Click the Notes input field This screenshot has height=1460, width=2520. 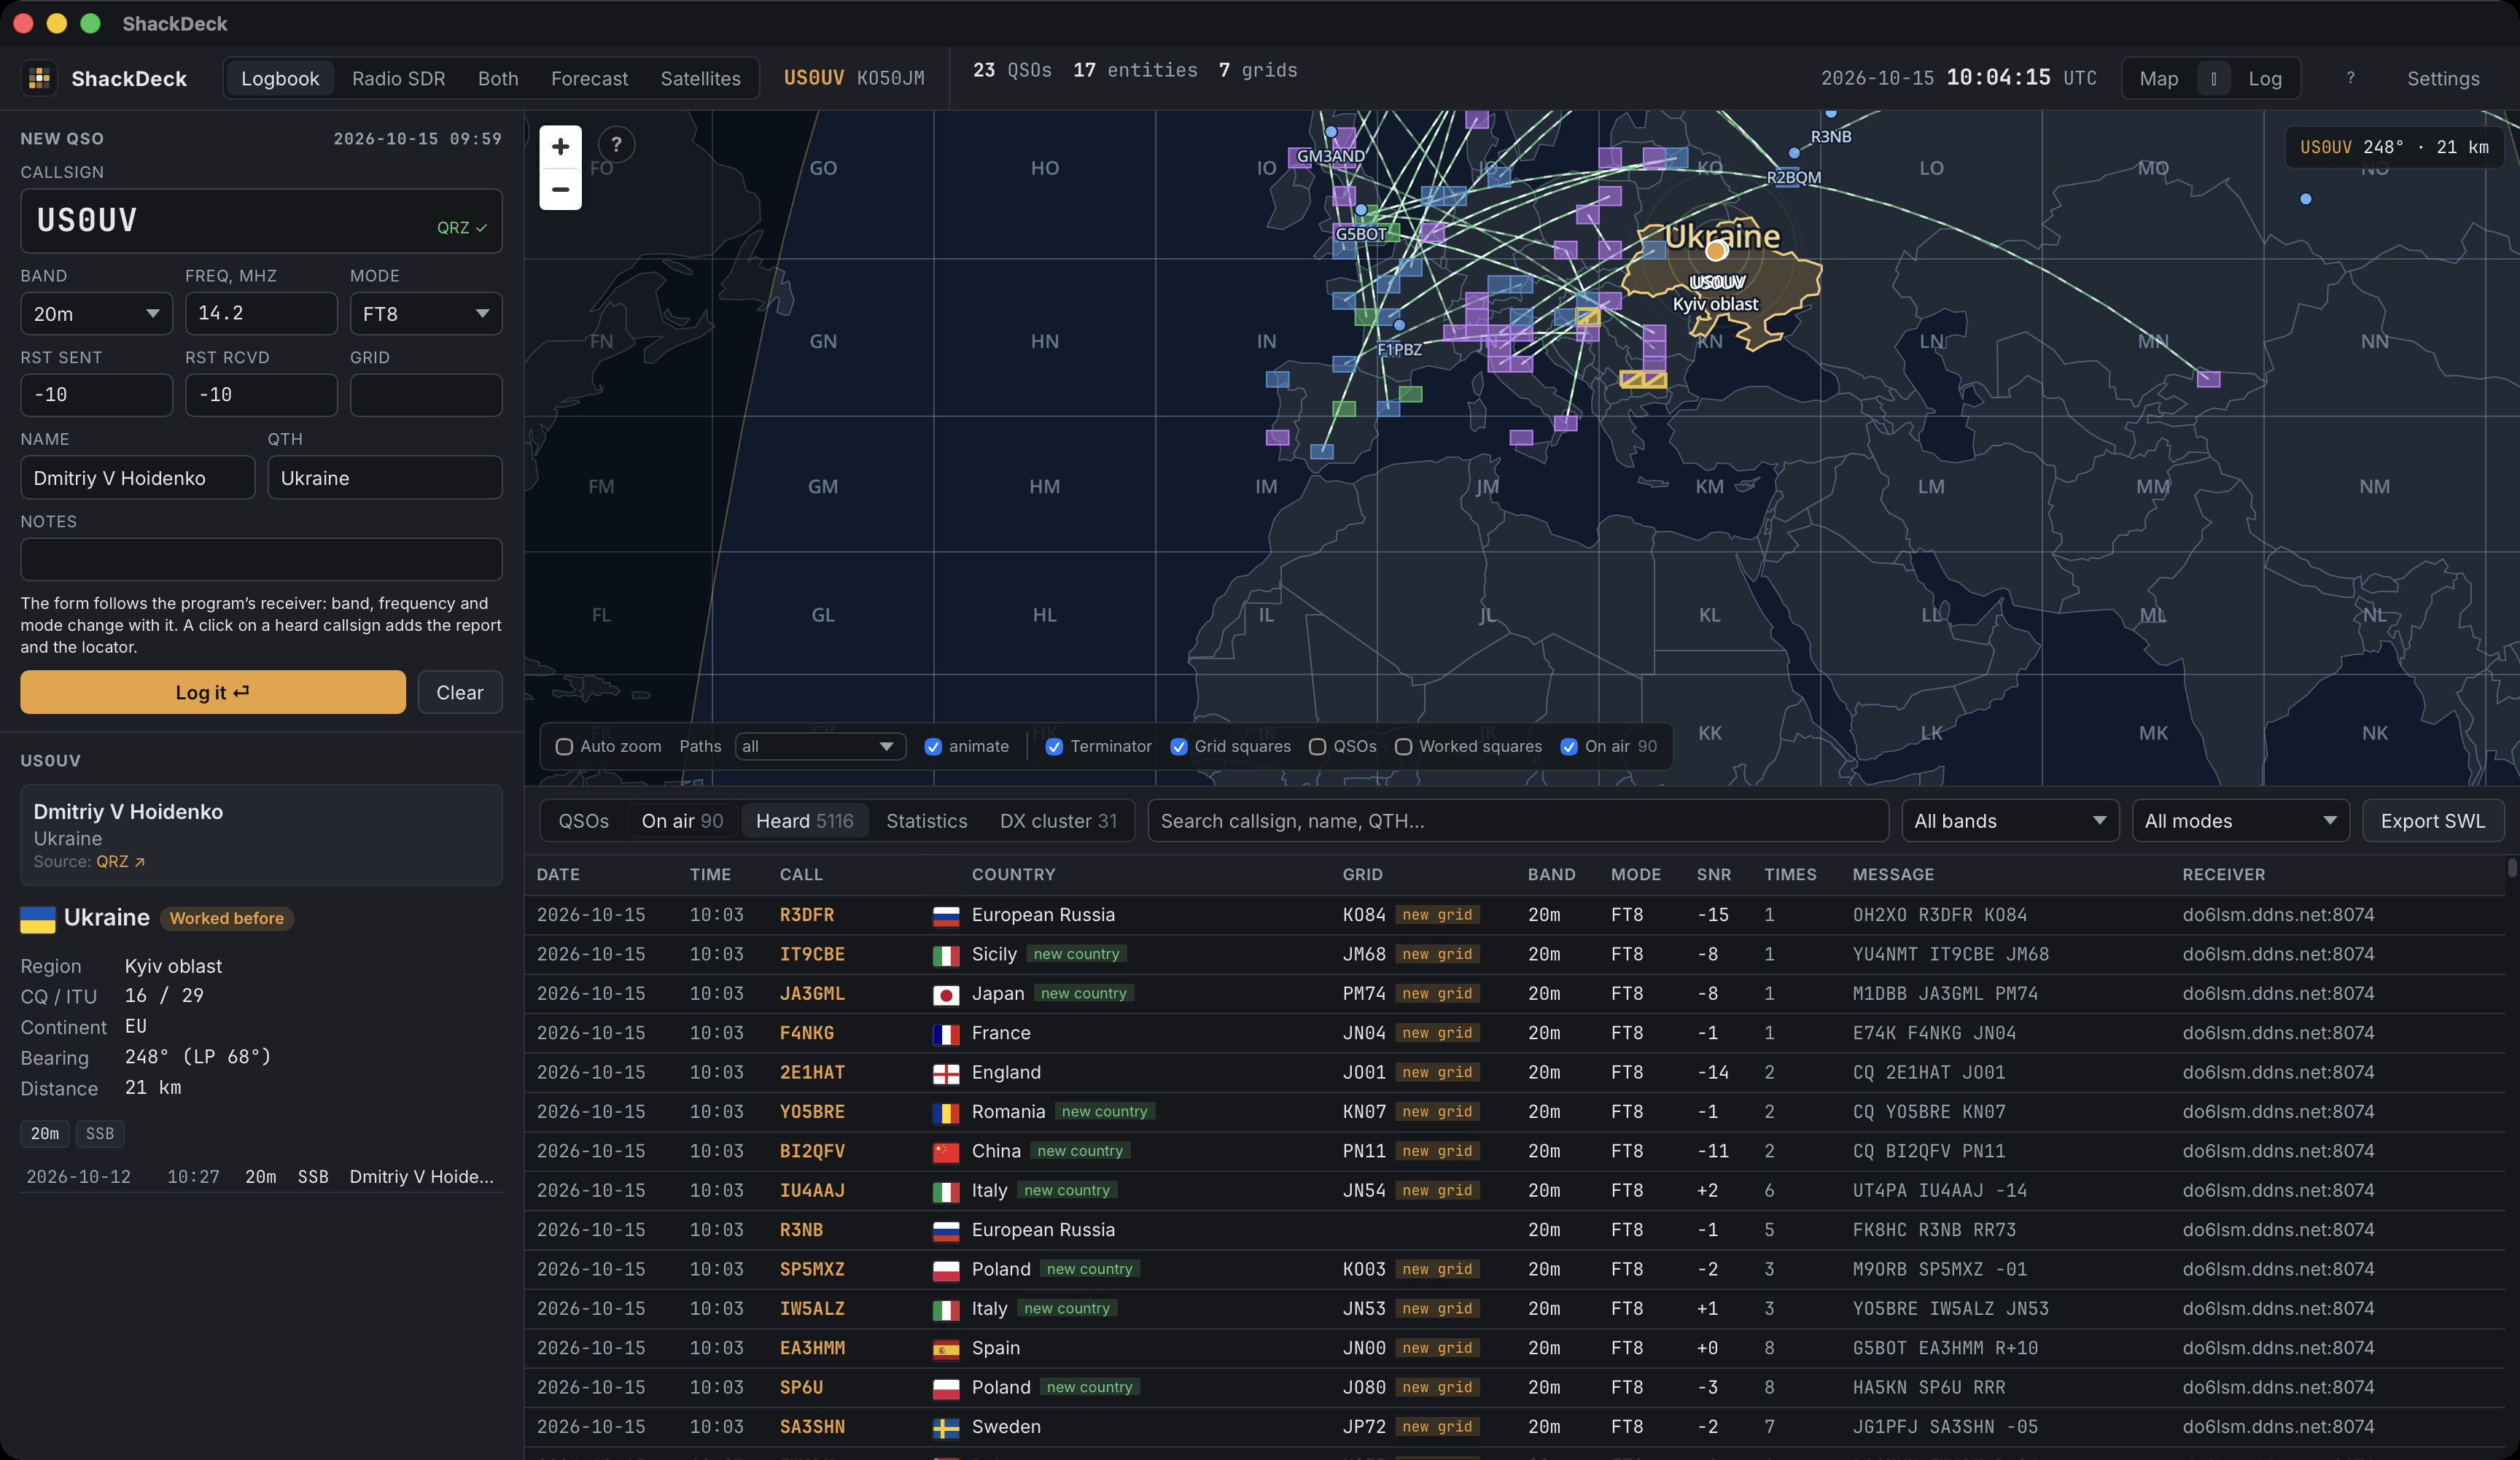pyautogui.click(x=261, y=559)
